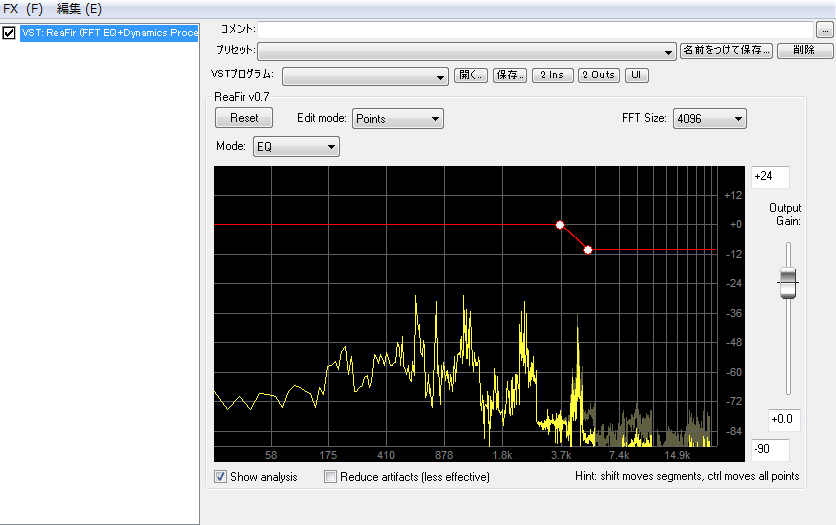This screenshot has width=836, height=525.
Task: Click the Reset button
Action: (244, 118)
